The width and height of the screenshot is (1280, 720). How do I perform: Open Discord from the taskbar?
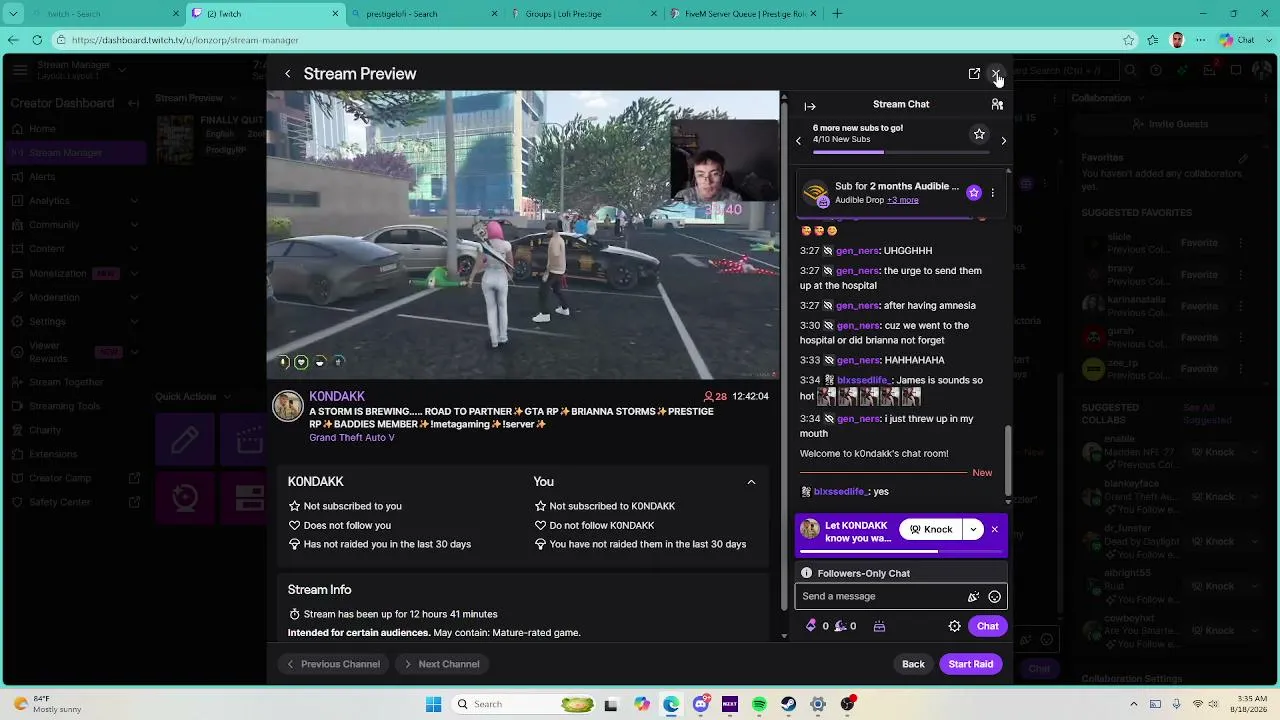(x=701, y=704)
